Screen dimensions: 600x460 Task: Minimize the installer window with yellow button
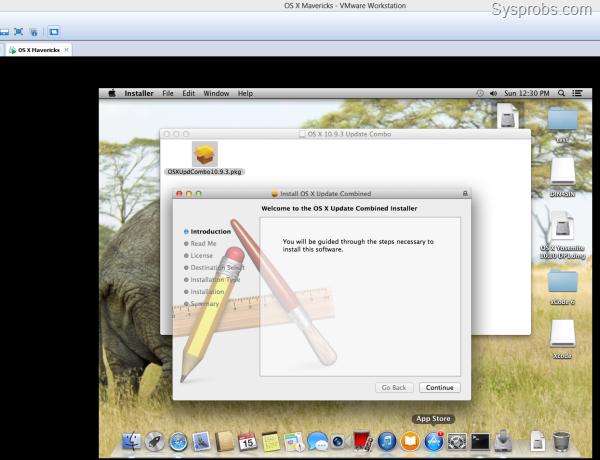coord(189,194)
